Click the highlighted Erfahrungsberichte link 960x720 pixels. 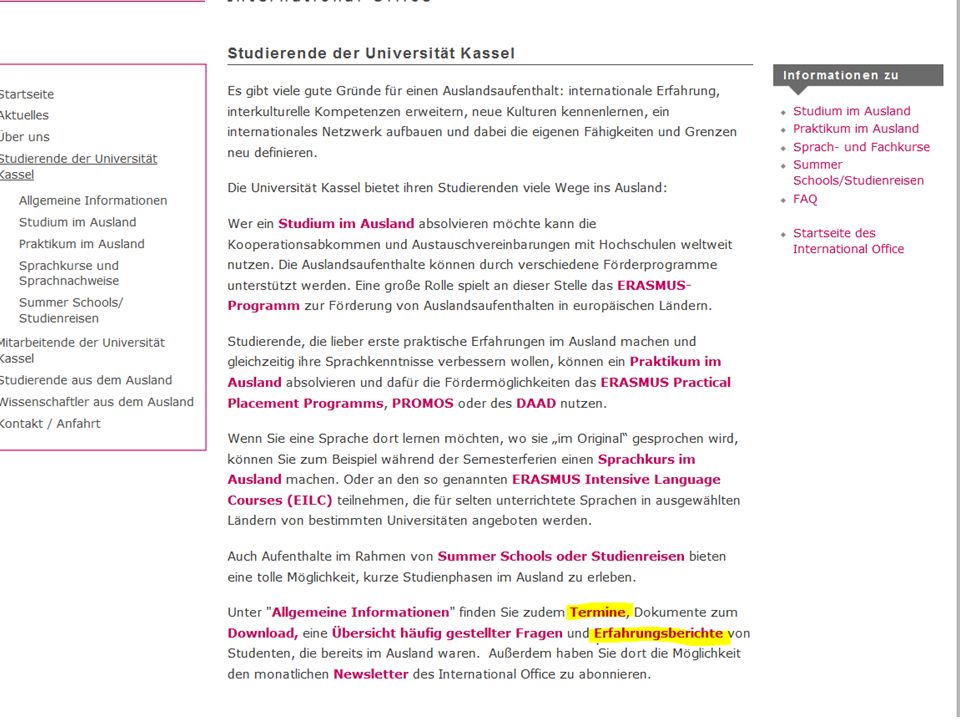[658, 634]
